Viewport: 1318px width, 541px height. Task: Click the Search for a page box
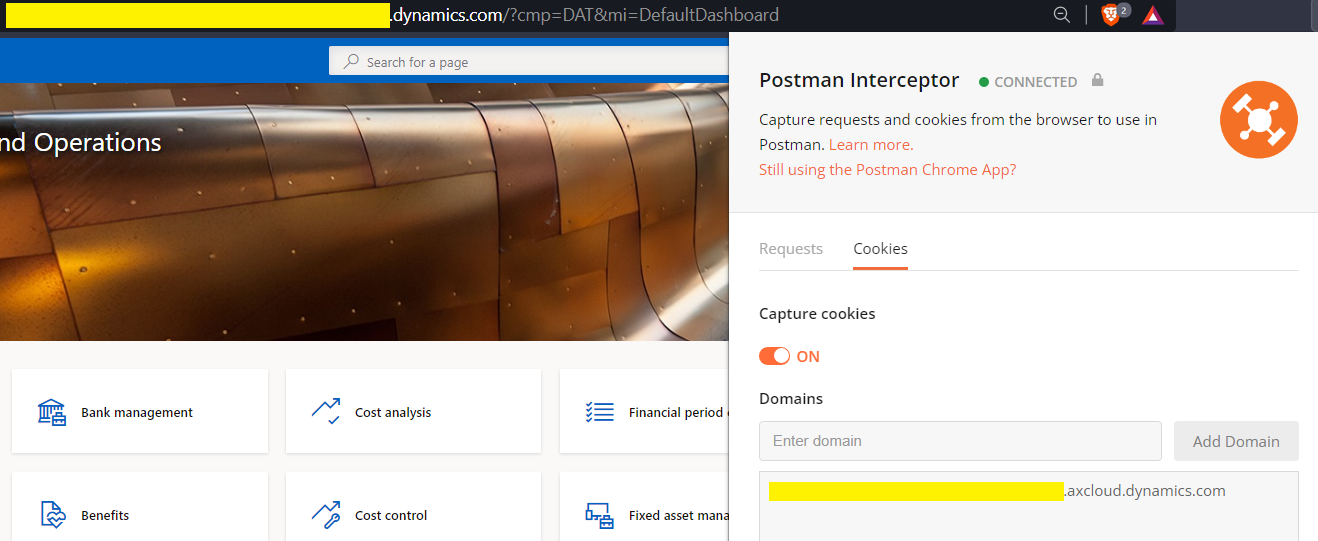[x=529, y=62]
